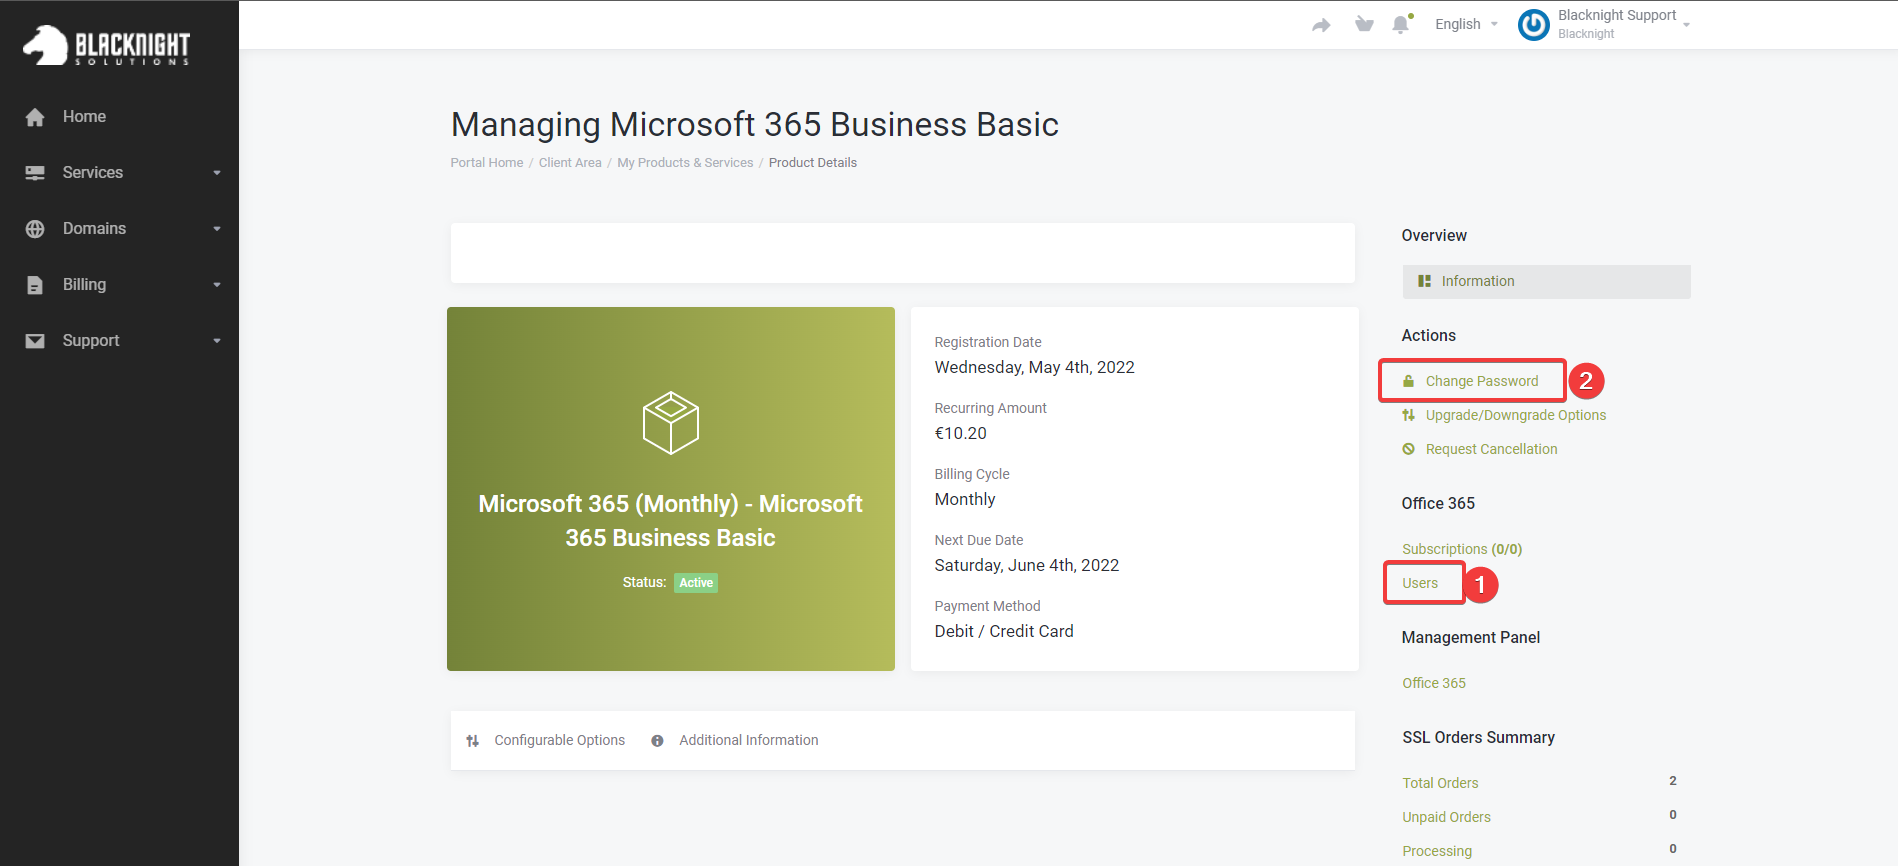
Task: Click the Debit / Credit Card value
Action: tap(1004, 631)
